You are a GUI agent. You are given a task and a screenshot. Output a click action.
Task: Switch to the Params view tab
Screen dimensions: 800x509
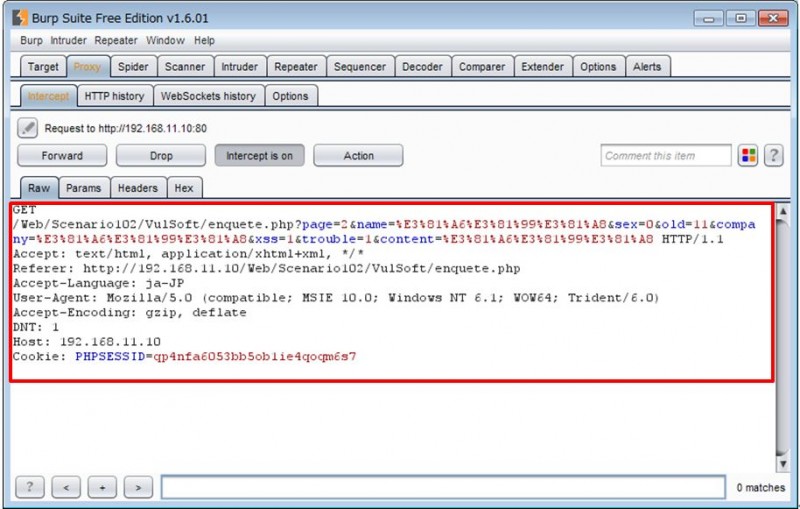click(x=84, y=188)
